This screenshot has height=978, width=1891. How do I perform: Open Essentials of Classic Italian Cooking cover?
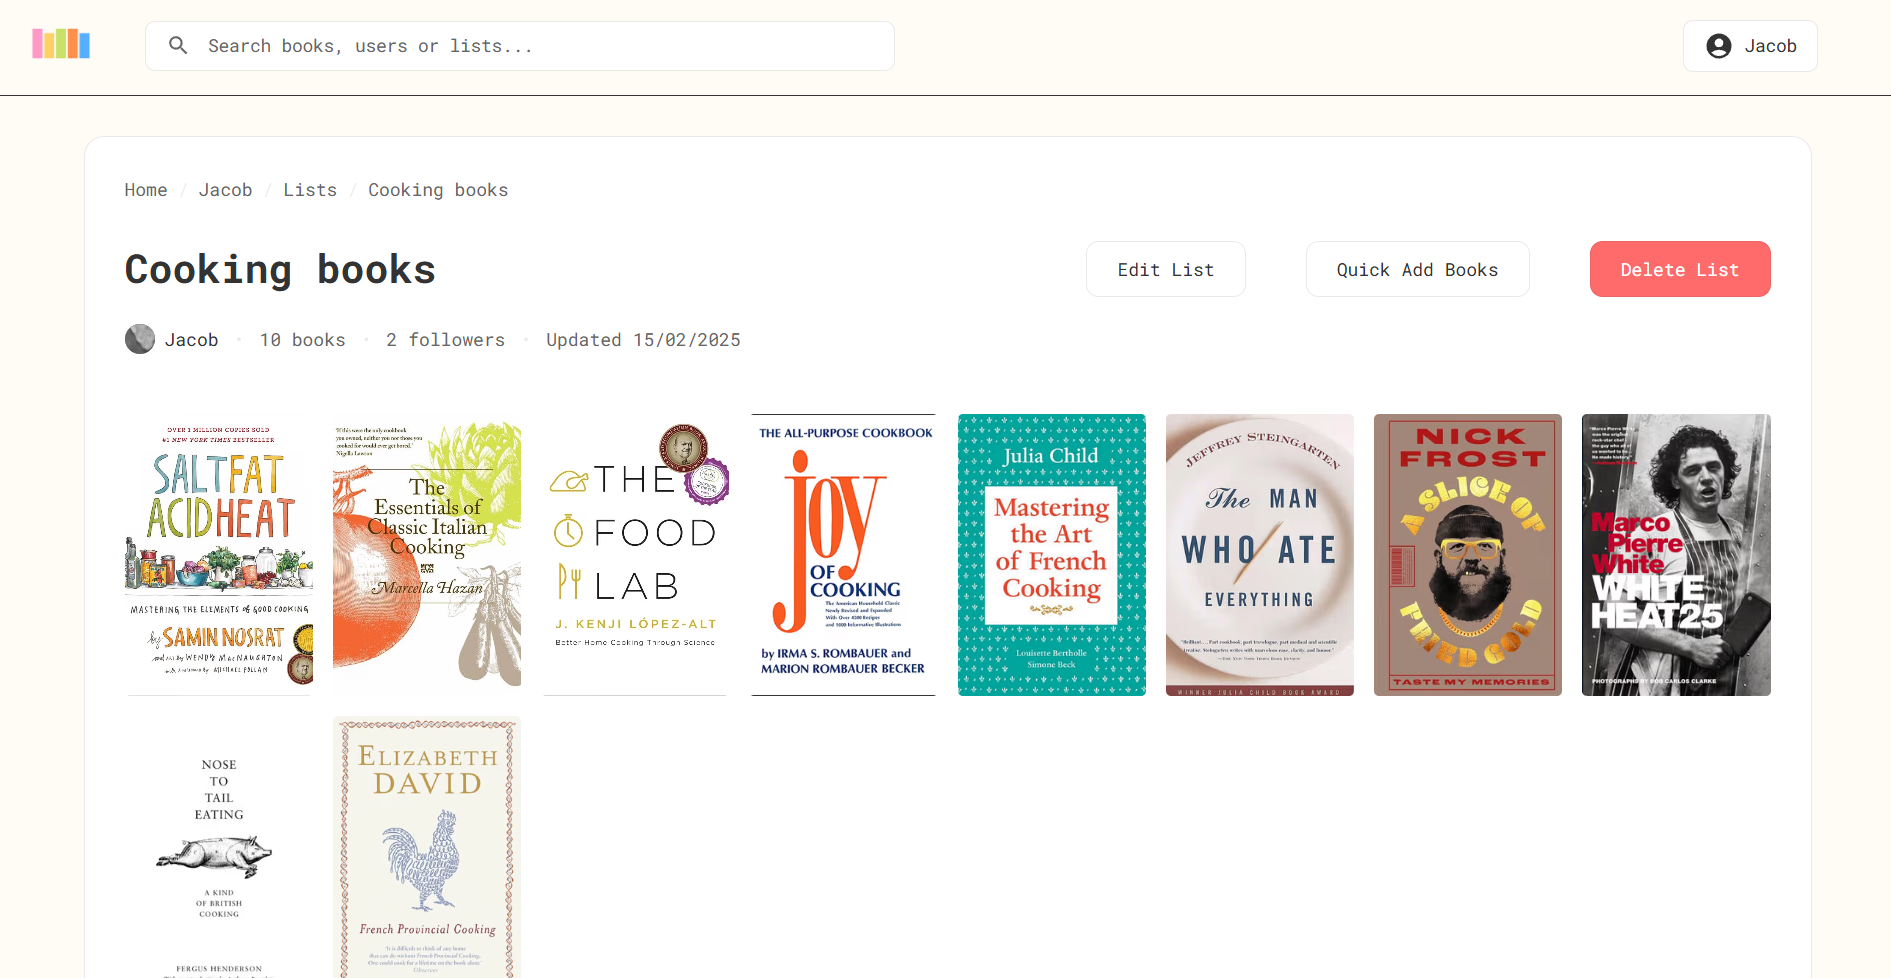pos(427,555)
